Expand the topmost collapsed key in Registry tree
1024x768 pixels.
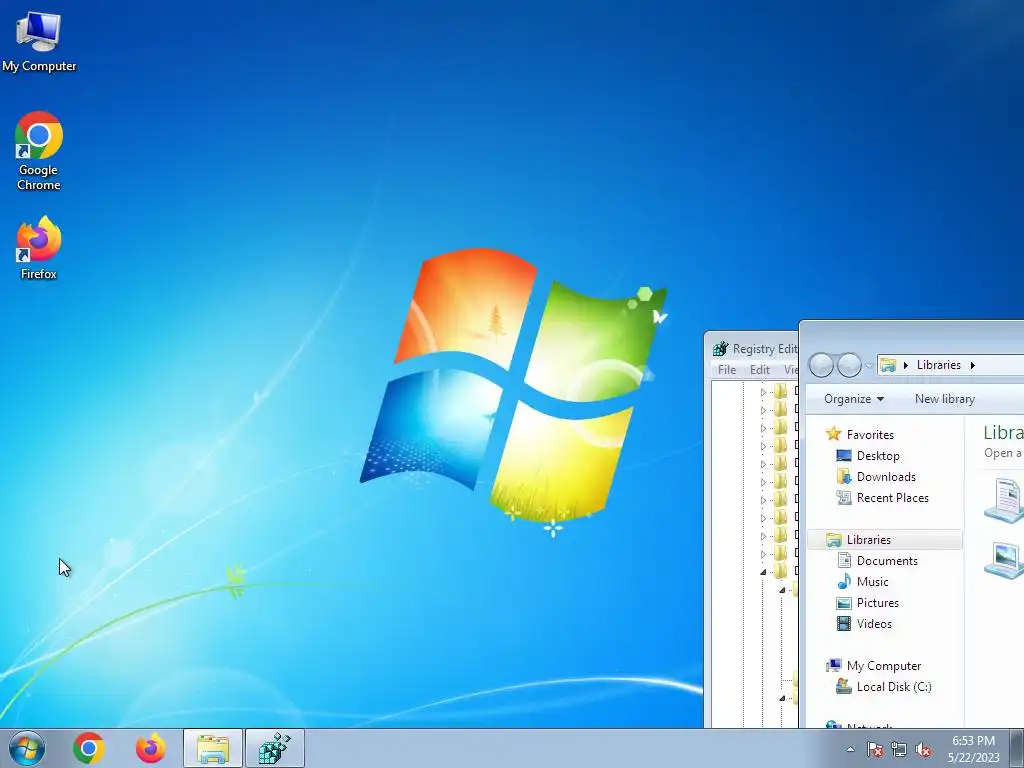tap(763, 392)
